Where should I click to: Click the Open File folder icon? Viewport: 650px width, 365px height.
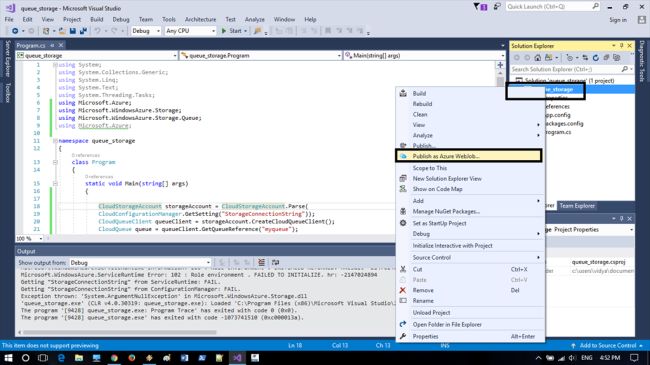click(x=62, y=31)
